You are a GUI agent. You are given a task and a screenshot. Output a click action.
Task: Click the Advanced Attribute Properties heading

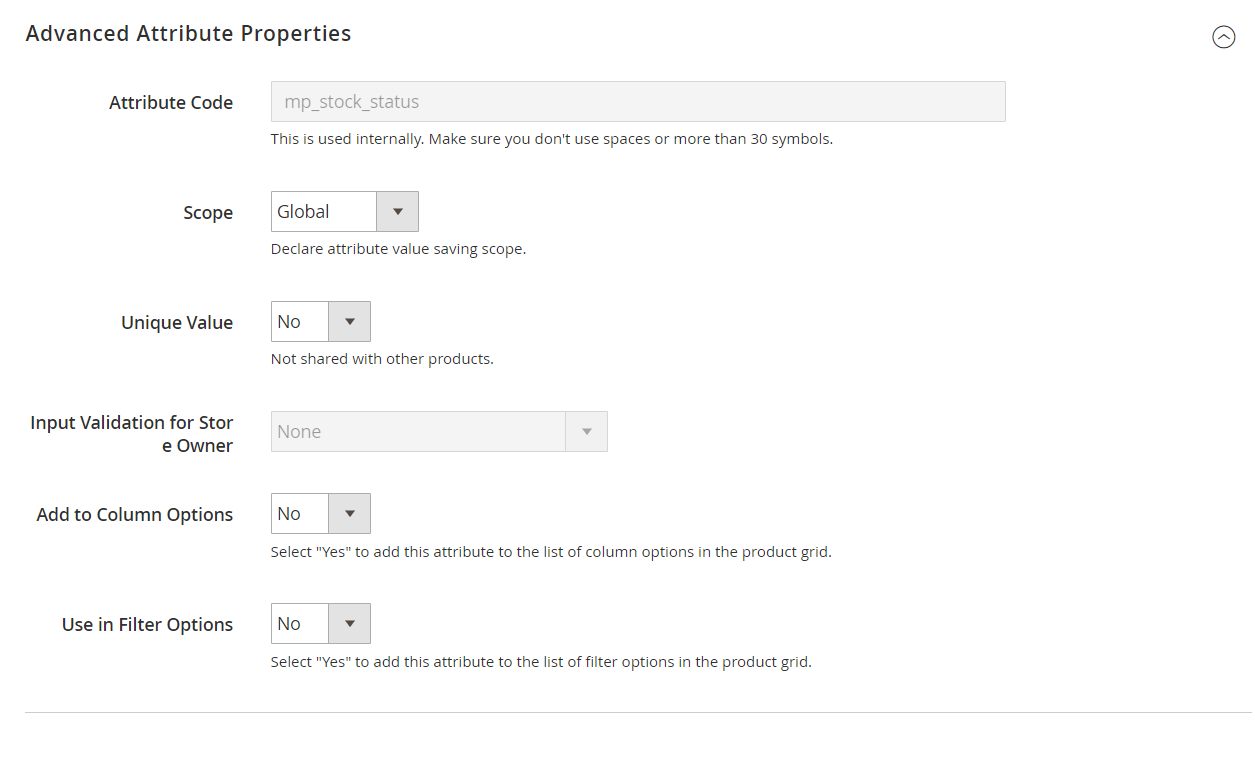[x=188, y=33]
